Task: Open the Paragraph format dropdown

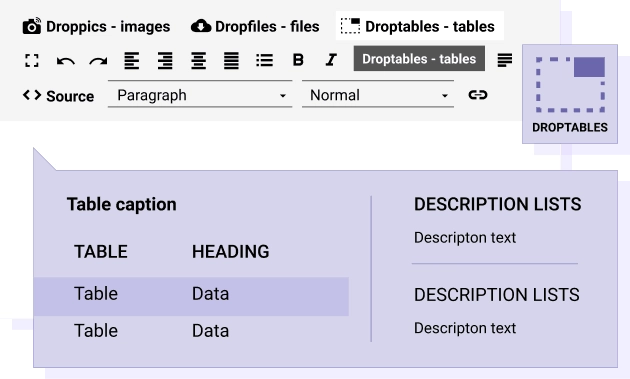Action: pyautogui.click(x=200, y=95)
